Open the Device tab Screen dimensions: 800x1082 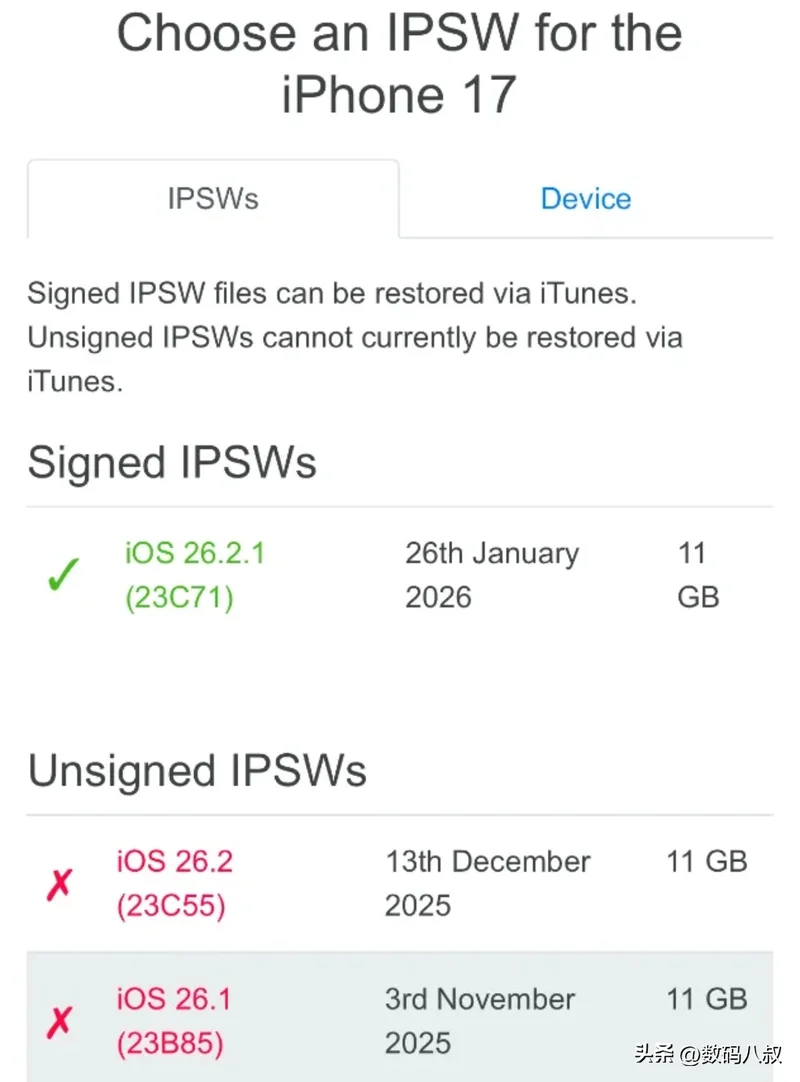(x=586, y=198)
